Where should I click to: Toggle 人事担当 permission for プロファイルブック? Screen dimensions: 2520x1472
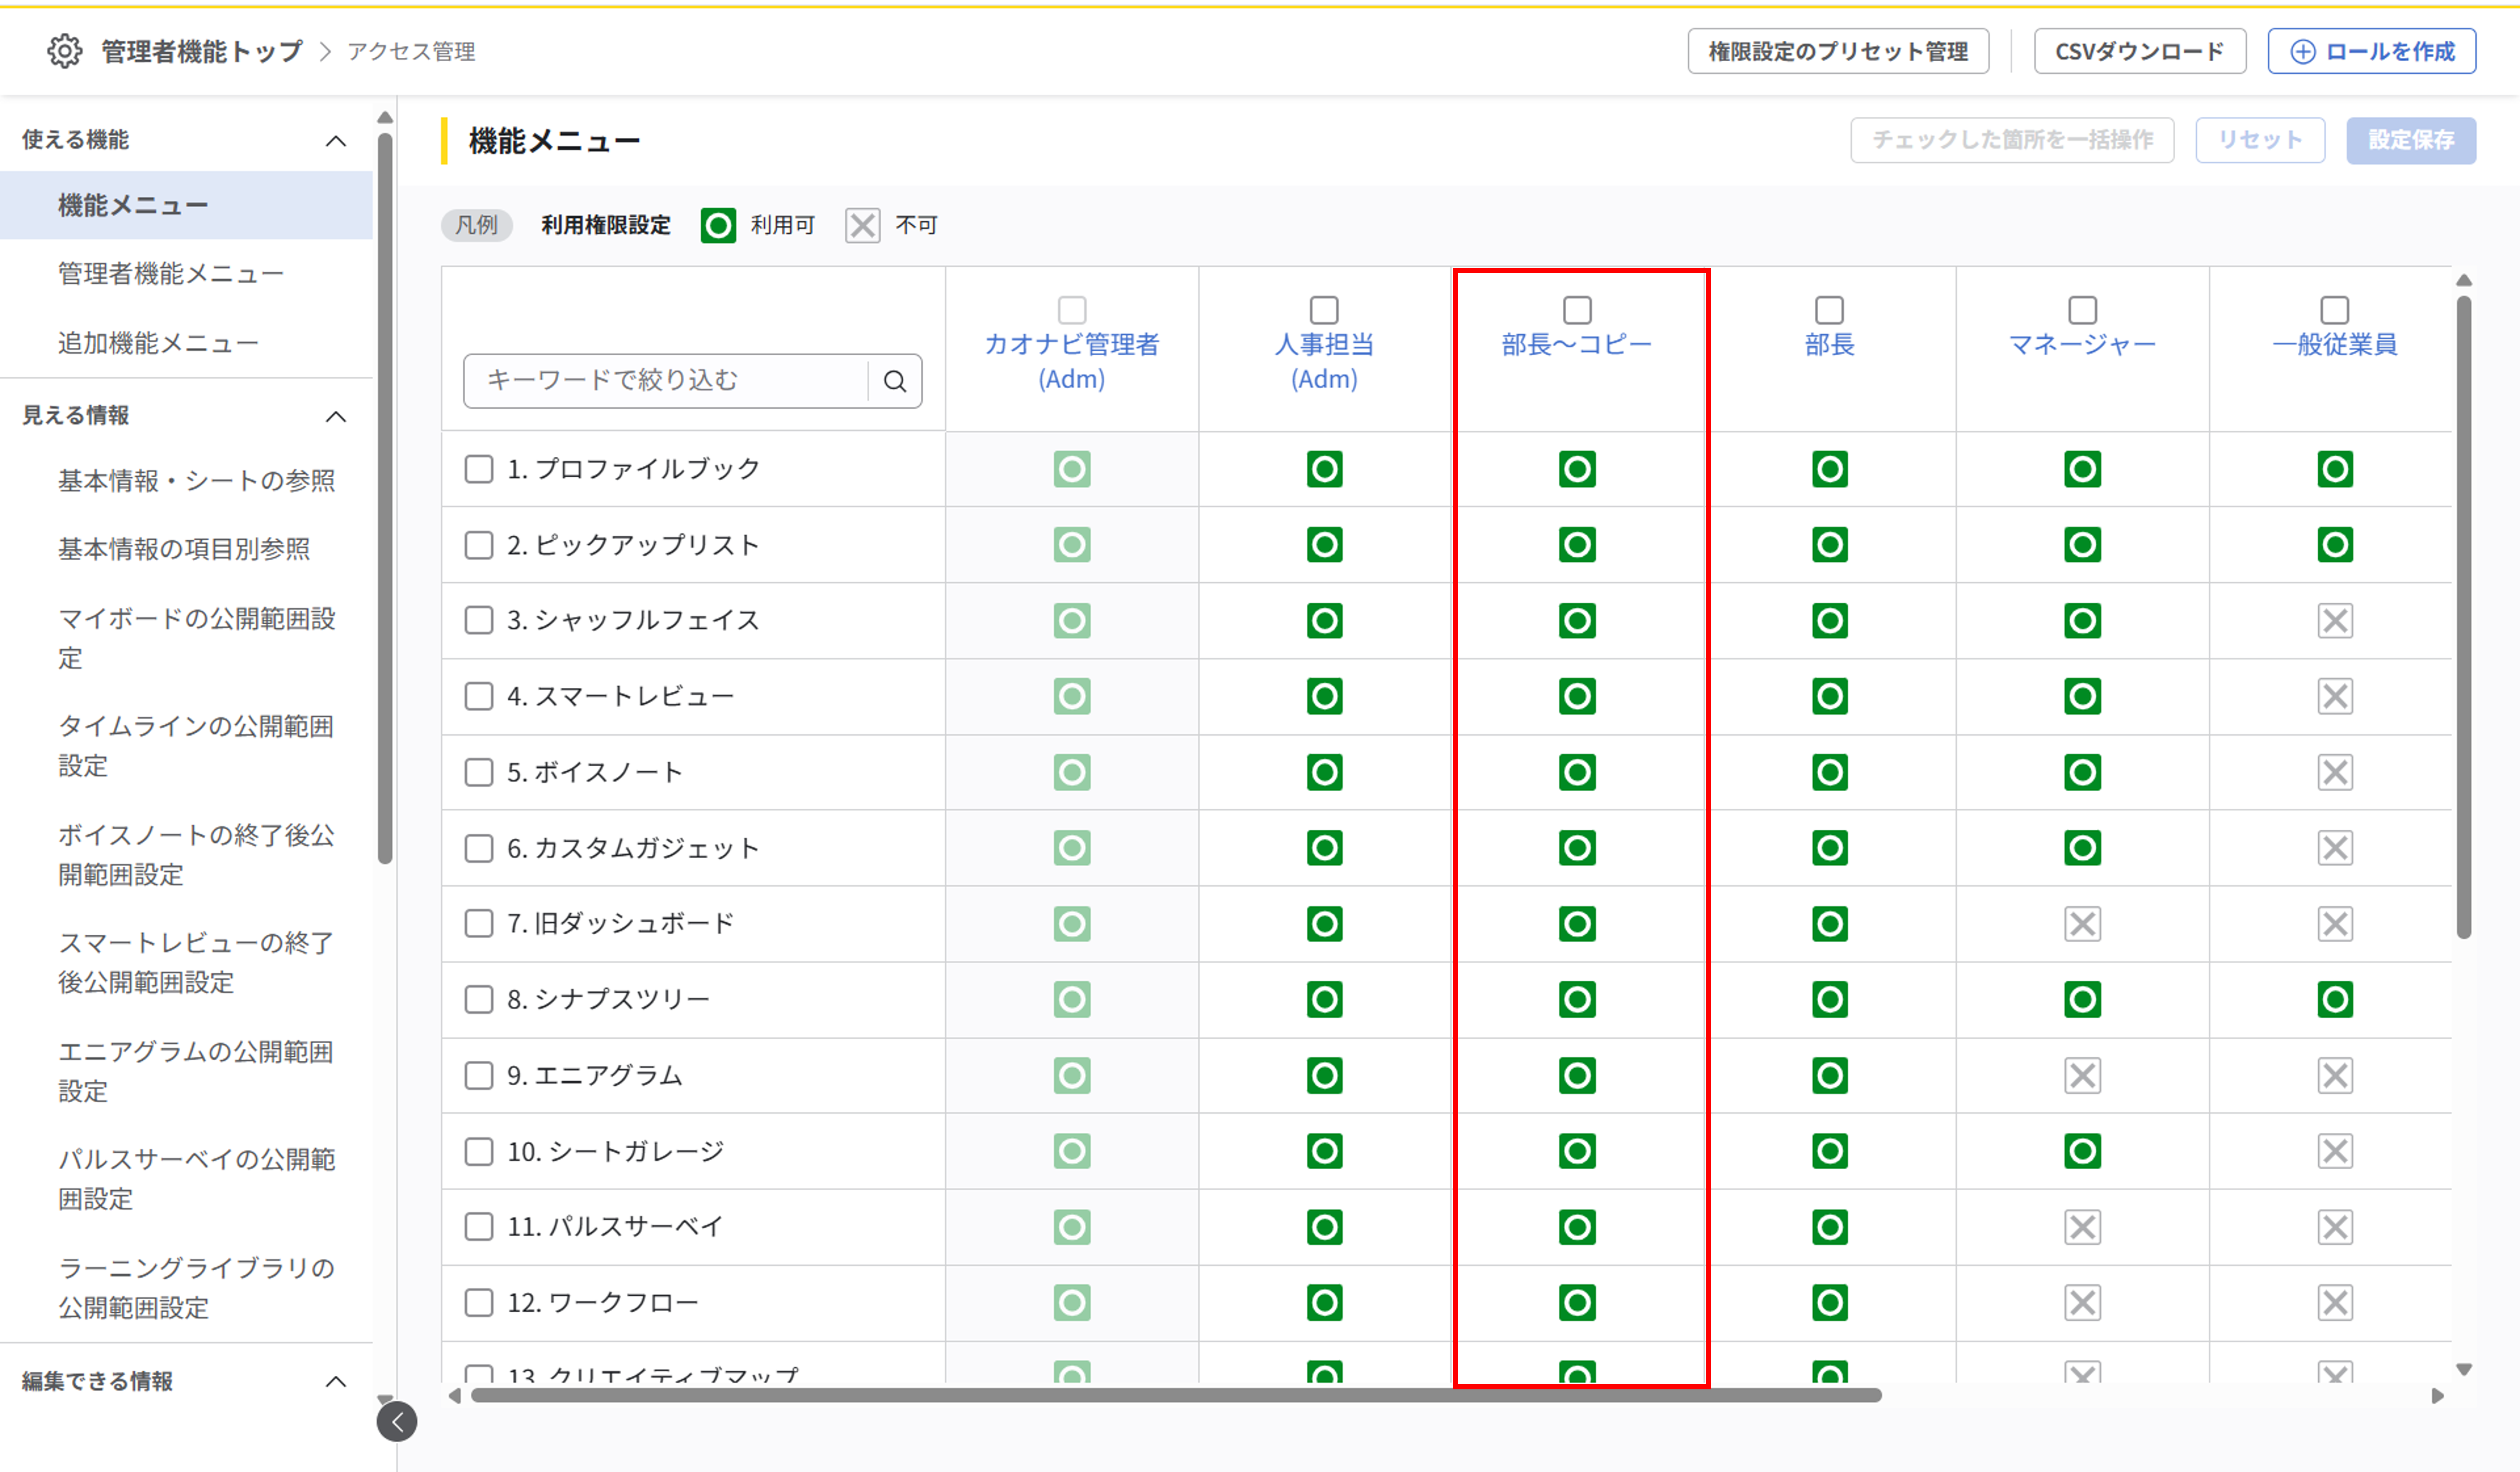point(1324,469)
